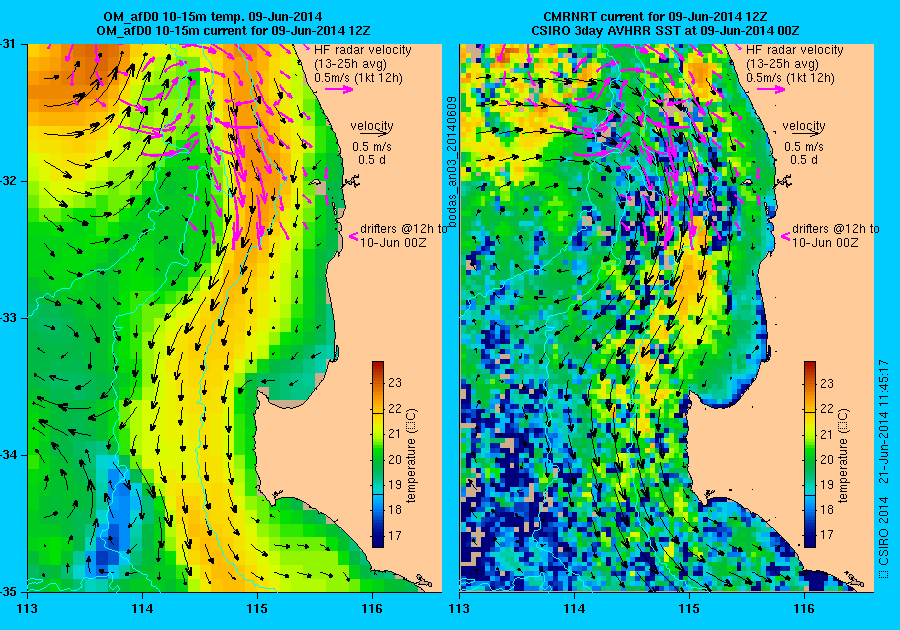900x630 pixels.
Task: Click the small island off the coast, left map
Action: pyautogui.click(x=315, y=182)
